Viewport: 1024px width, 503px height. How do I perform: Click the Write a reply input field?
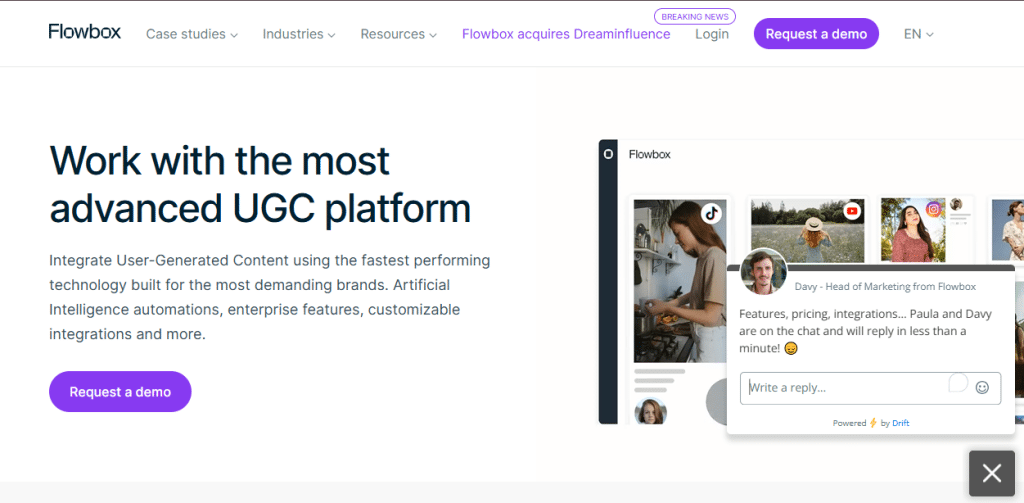click(x=845, y=388)
